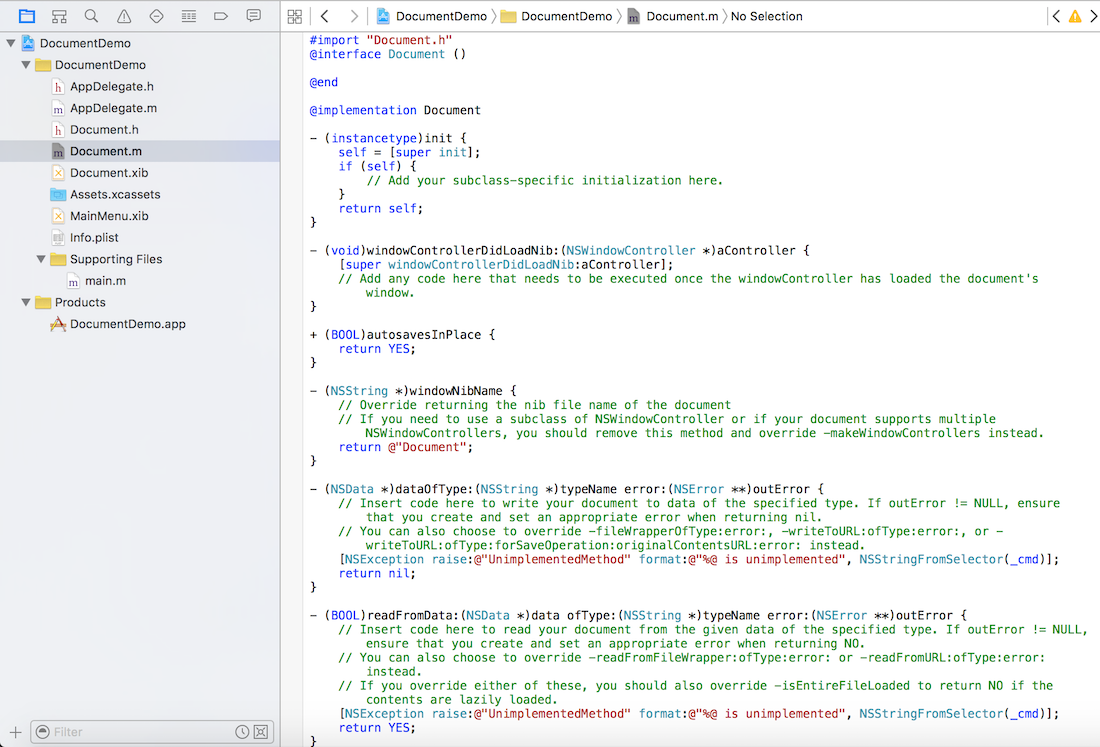Image resolution: width=1100 pixels, height=747 pixels.
Task: Open the Report navigator speech bubble icon
Action: tap(252, 16)
